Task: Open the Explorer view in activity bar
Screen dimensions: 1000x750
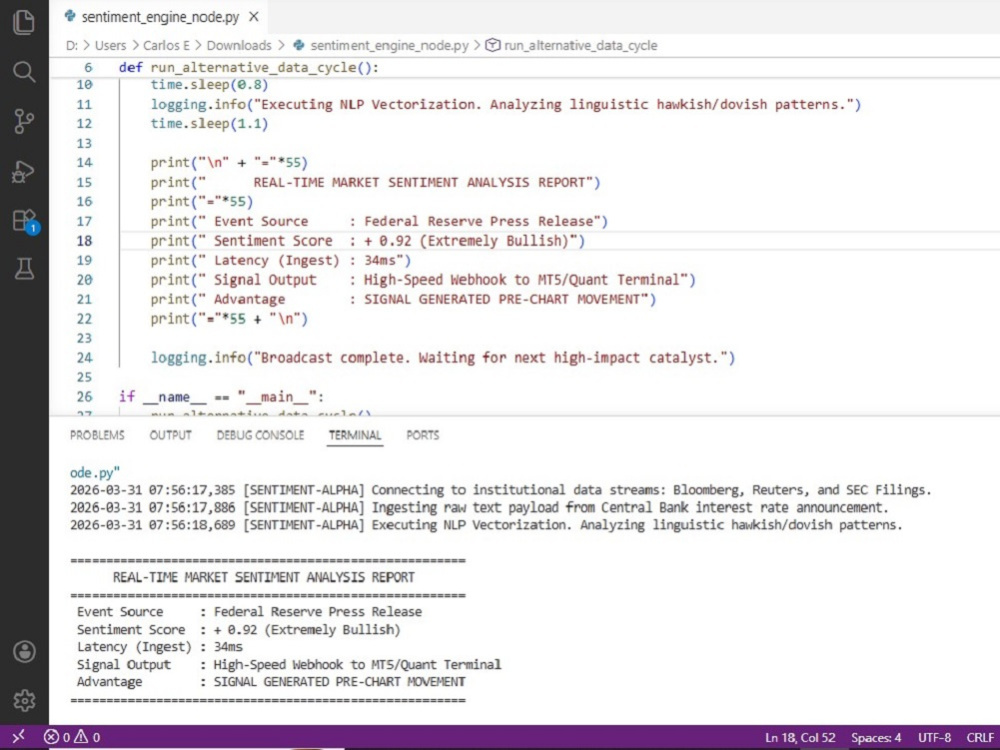Action: 24,22
